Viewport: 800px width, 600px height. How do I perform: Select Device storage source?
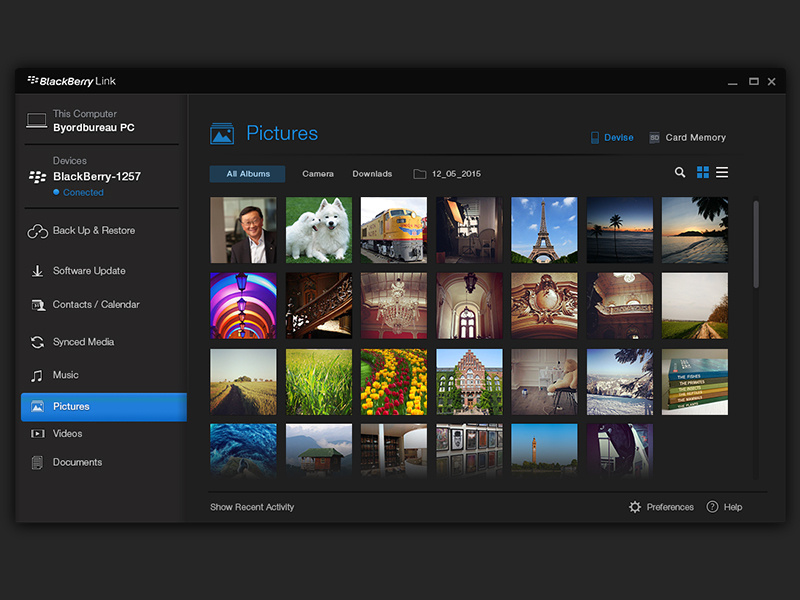(611, 138)
